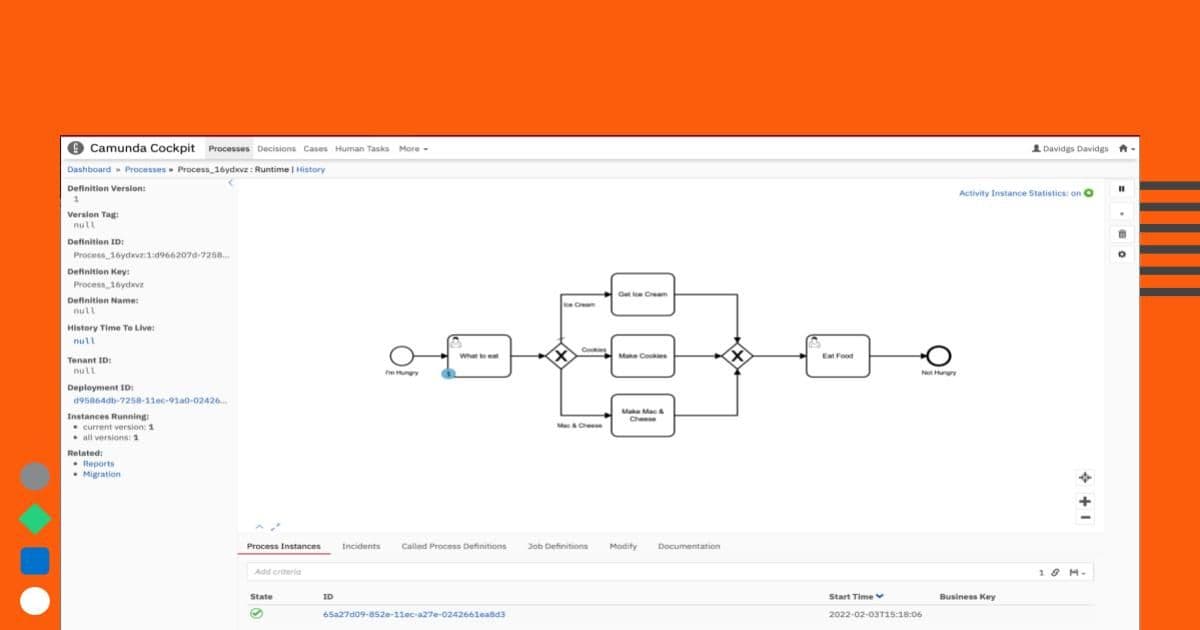Image resolution: width=1200 pixels, height=630 pixels.
Task: Click the 2022-02-03T15:18:06 start time
Action: [x=875, y=614]
